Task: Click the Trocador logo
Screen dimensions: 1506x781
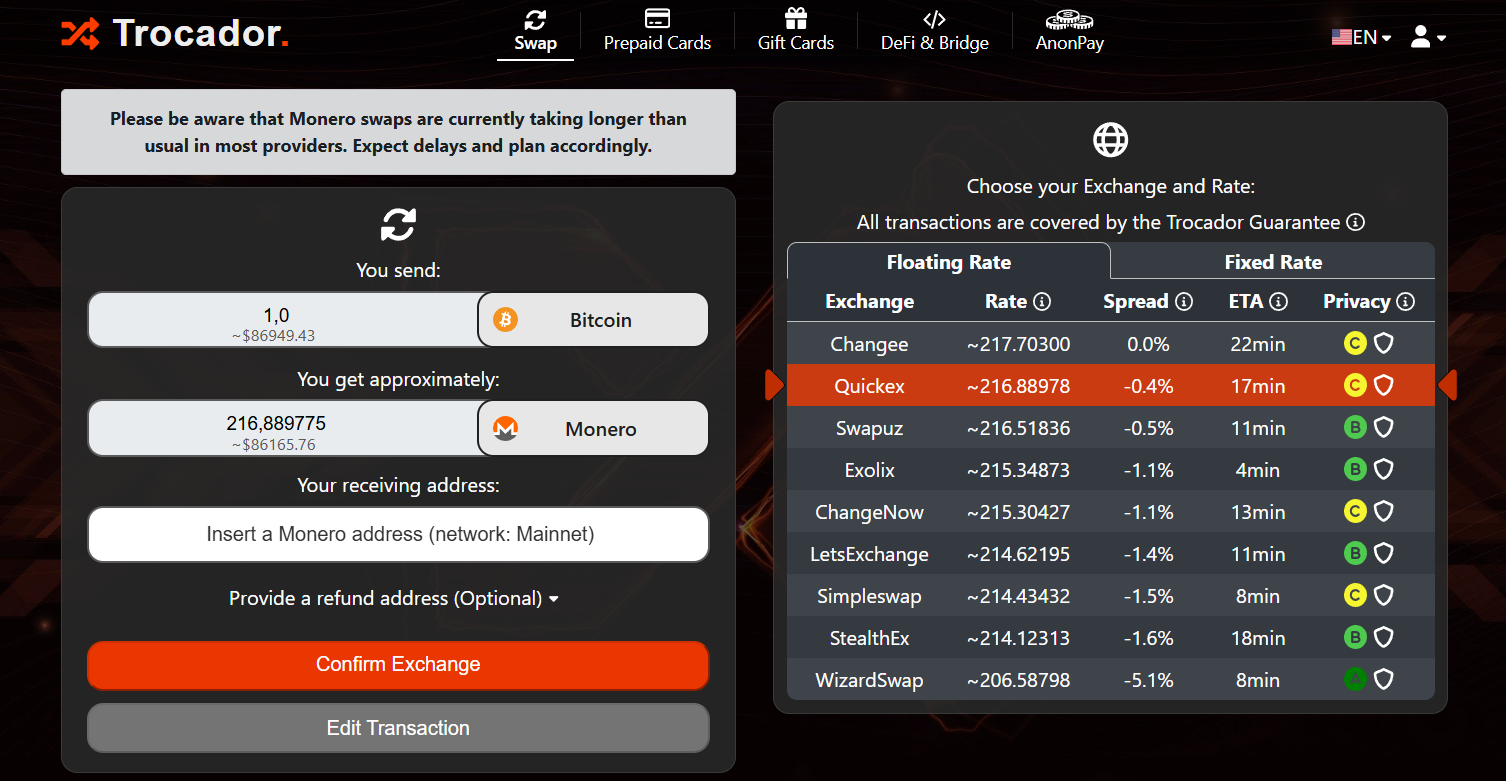Action: point(175,34)
